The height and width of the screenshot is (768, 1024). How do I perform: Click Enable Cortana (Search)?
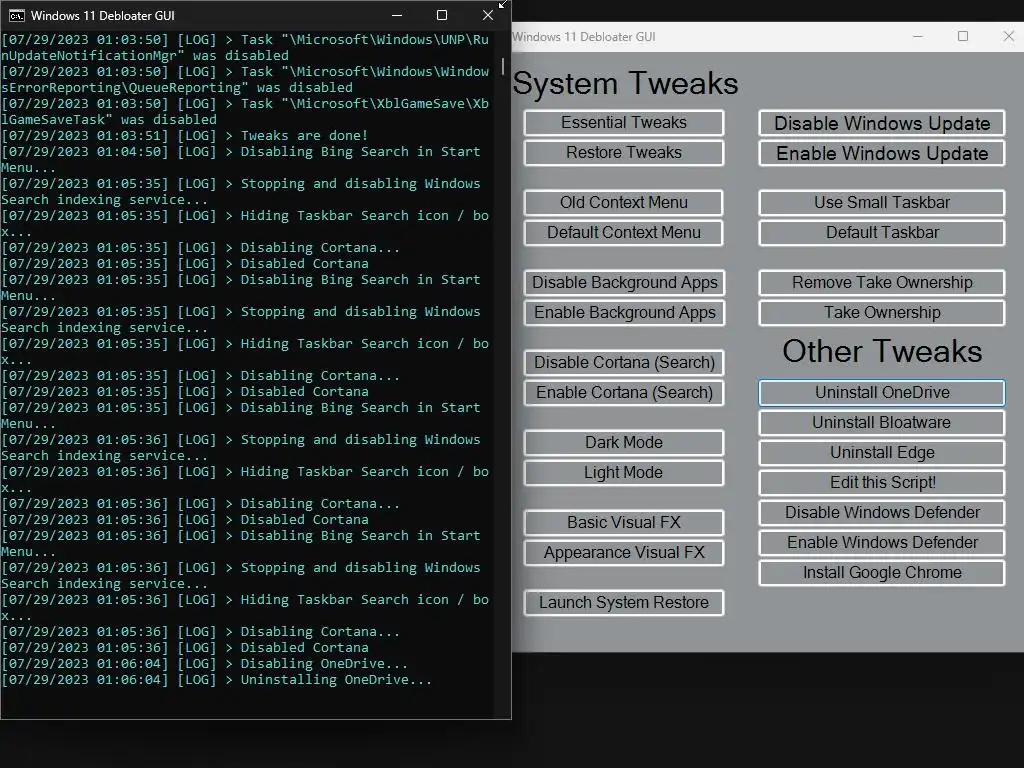(x=624, y=392)
